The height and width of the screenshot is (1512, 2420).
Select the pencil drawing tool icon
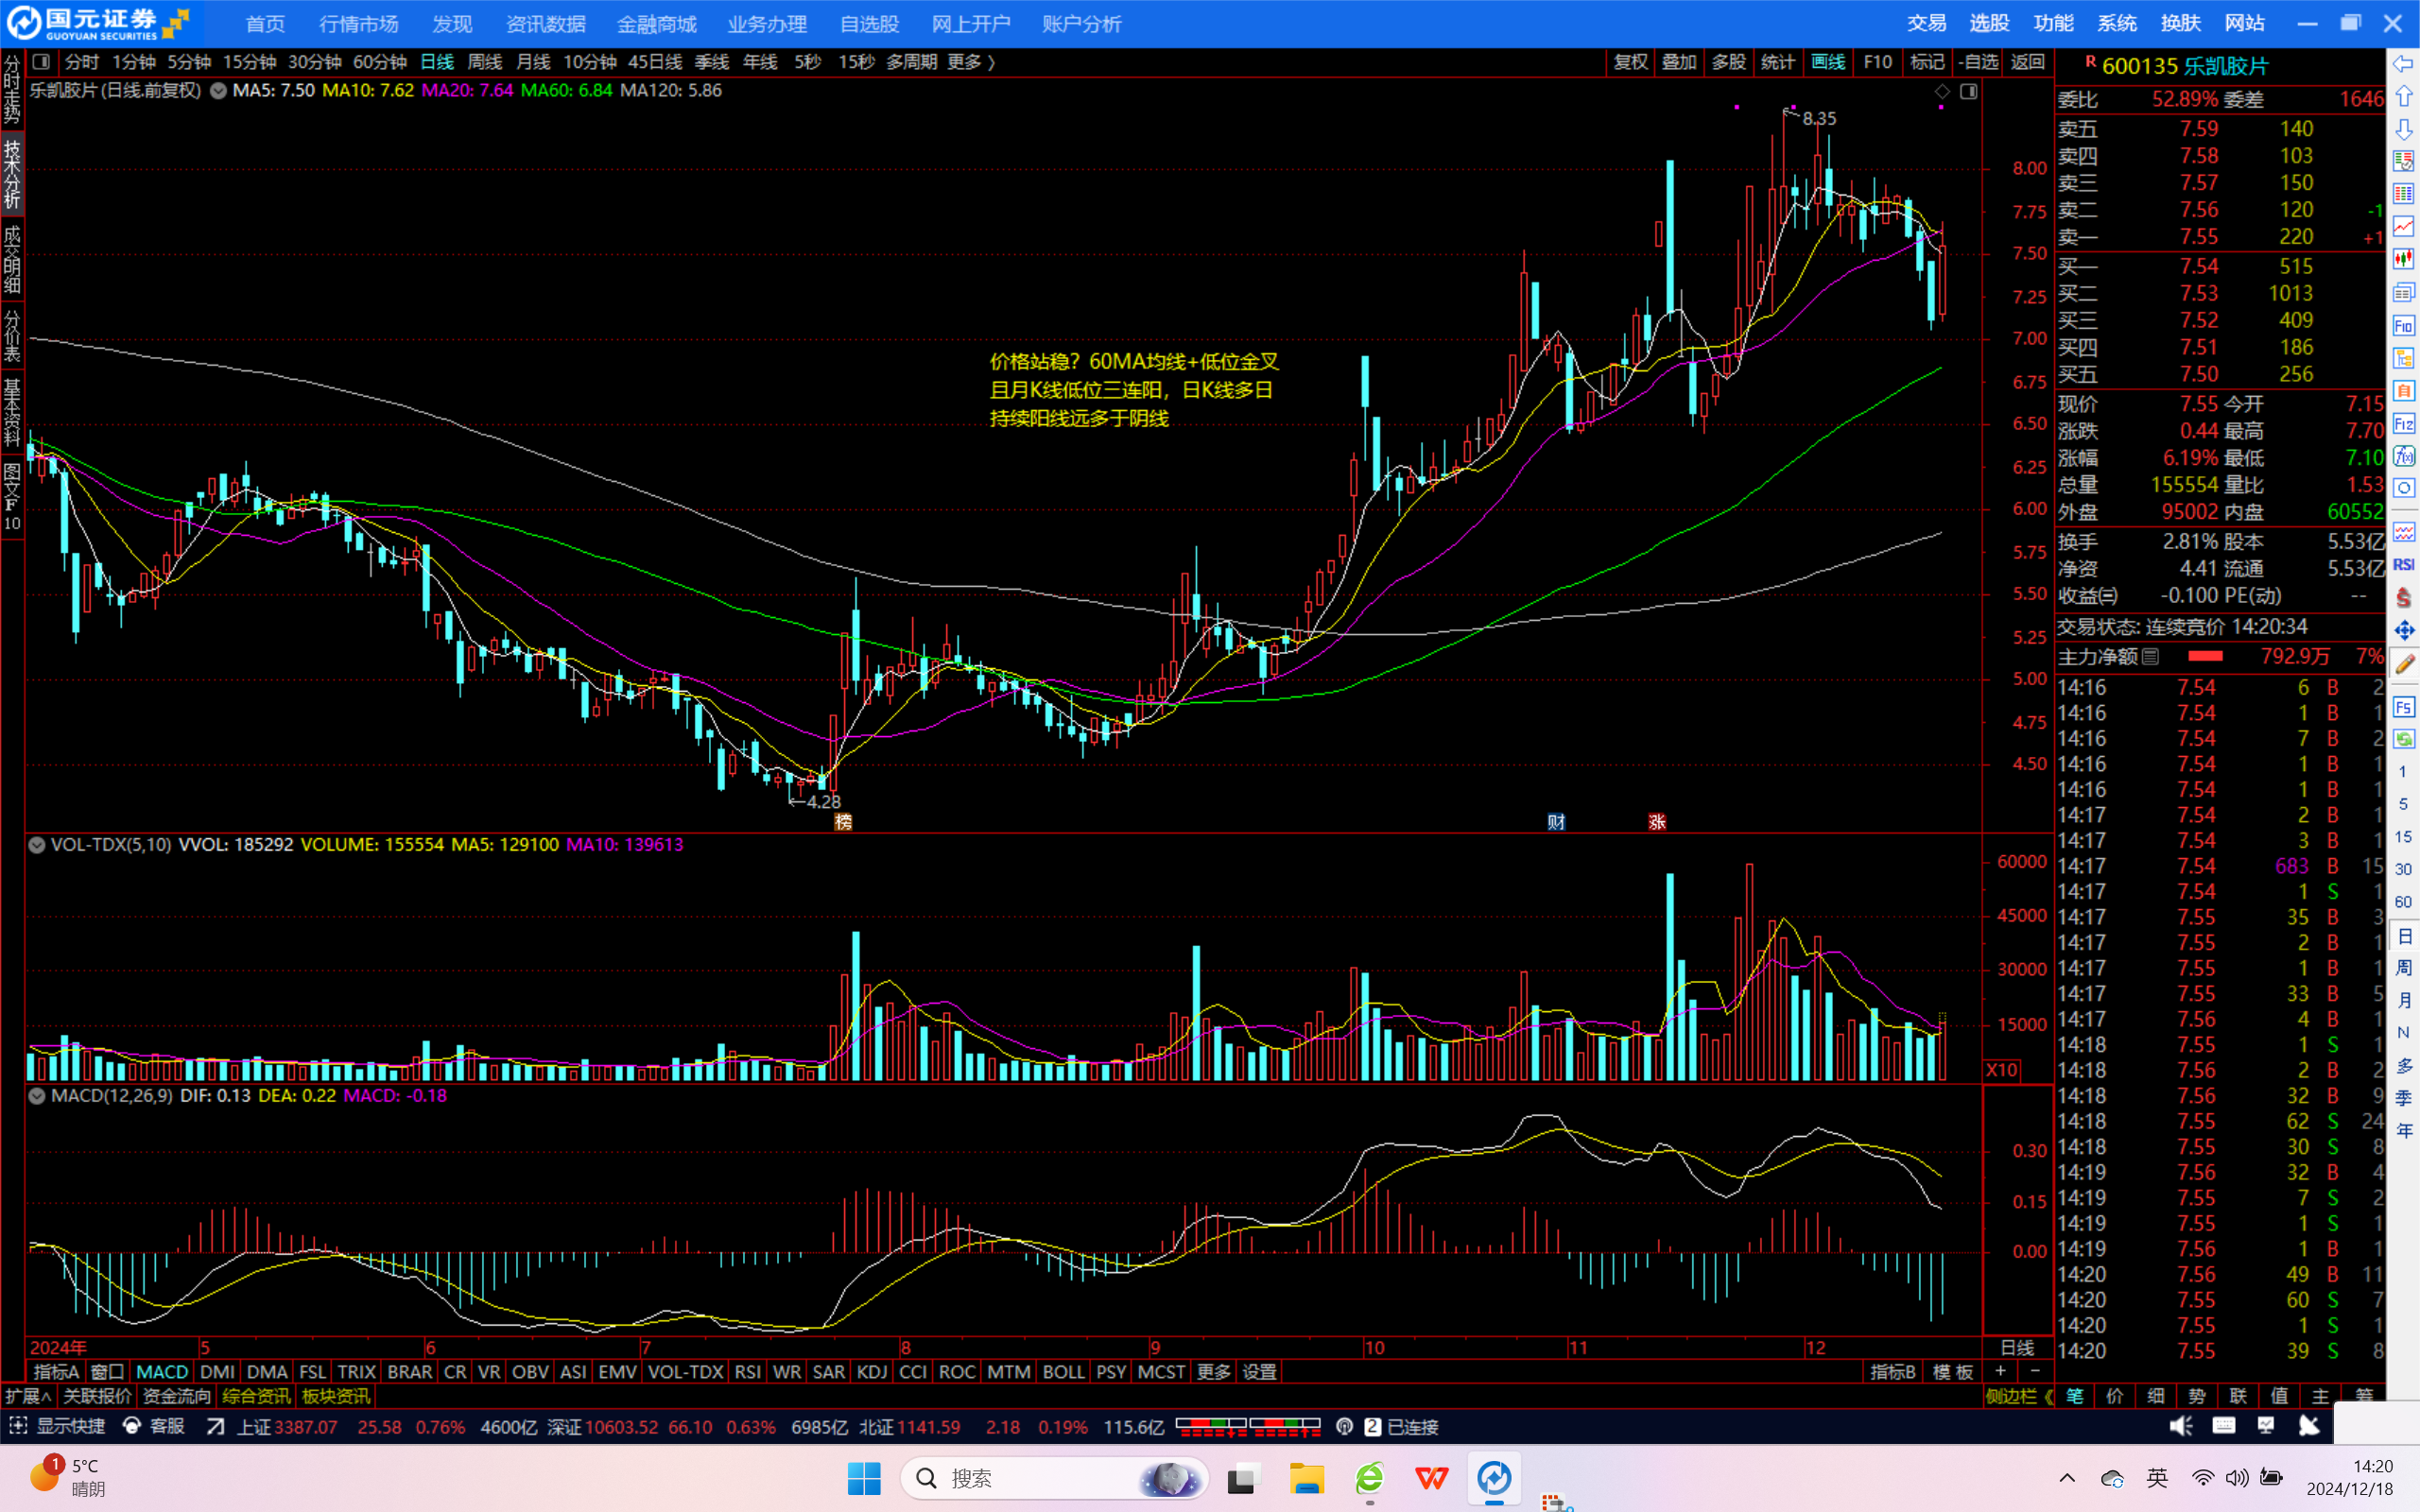(2404, 664)
